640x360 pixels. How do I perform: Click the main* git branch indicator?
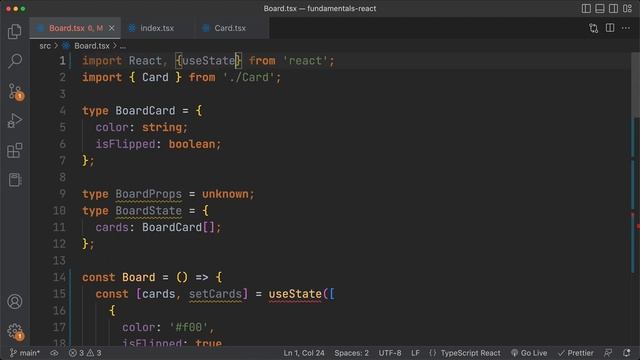(x=25, y=353)
